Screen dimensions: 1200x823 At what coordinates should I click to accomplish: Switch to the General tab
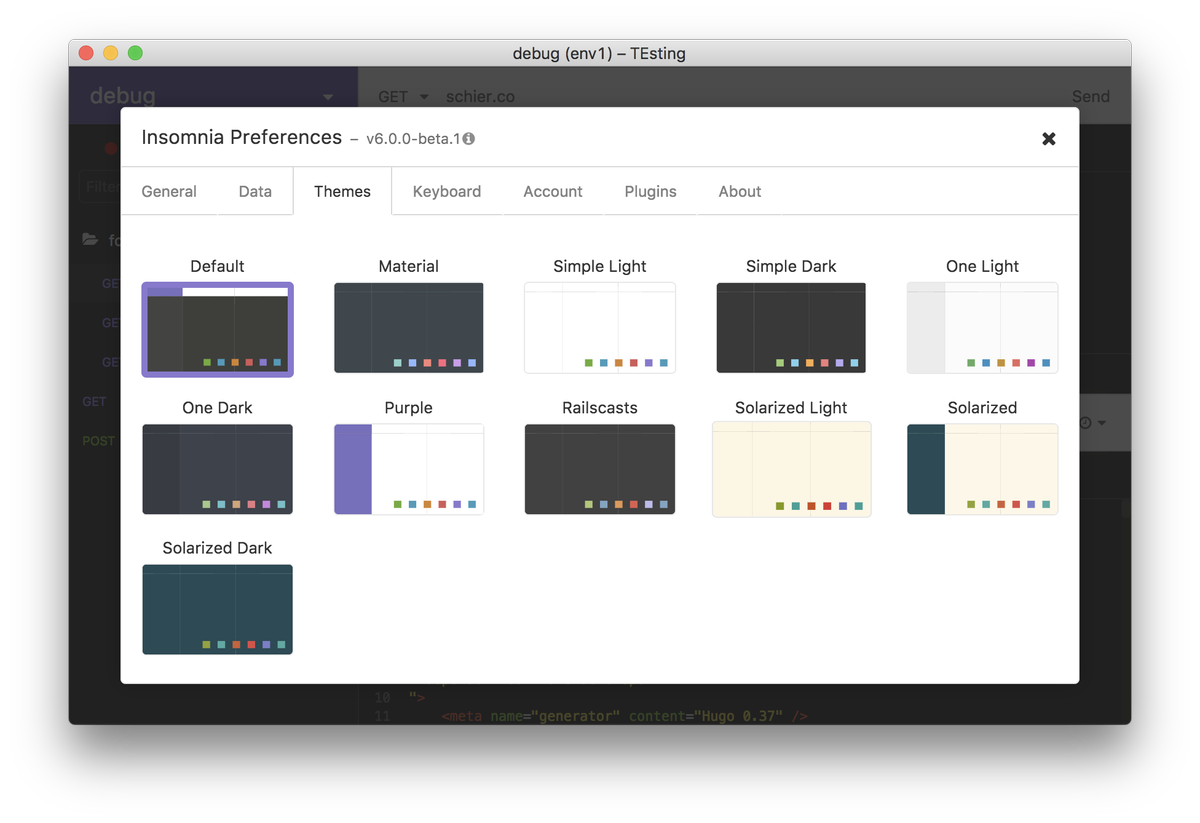click(169, 191)
